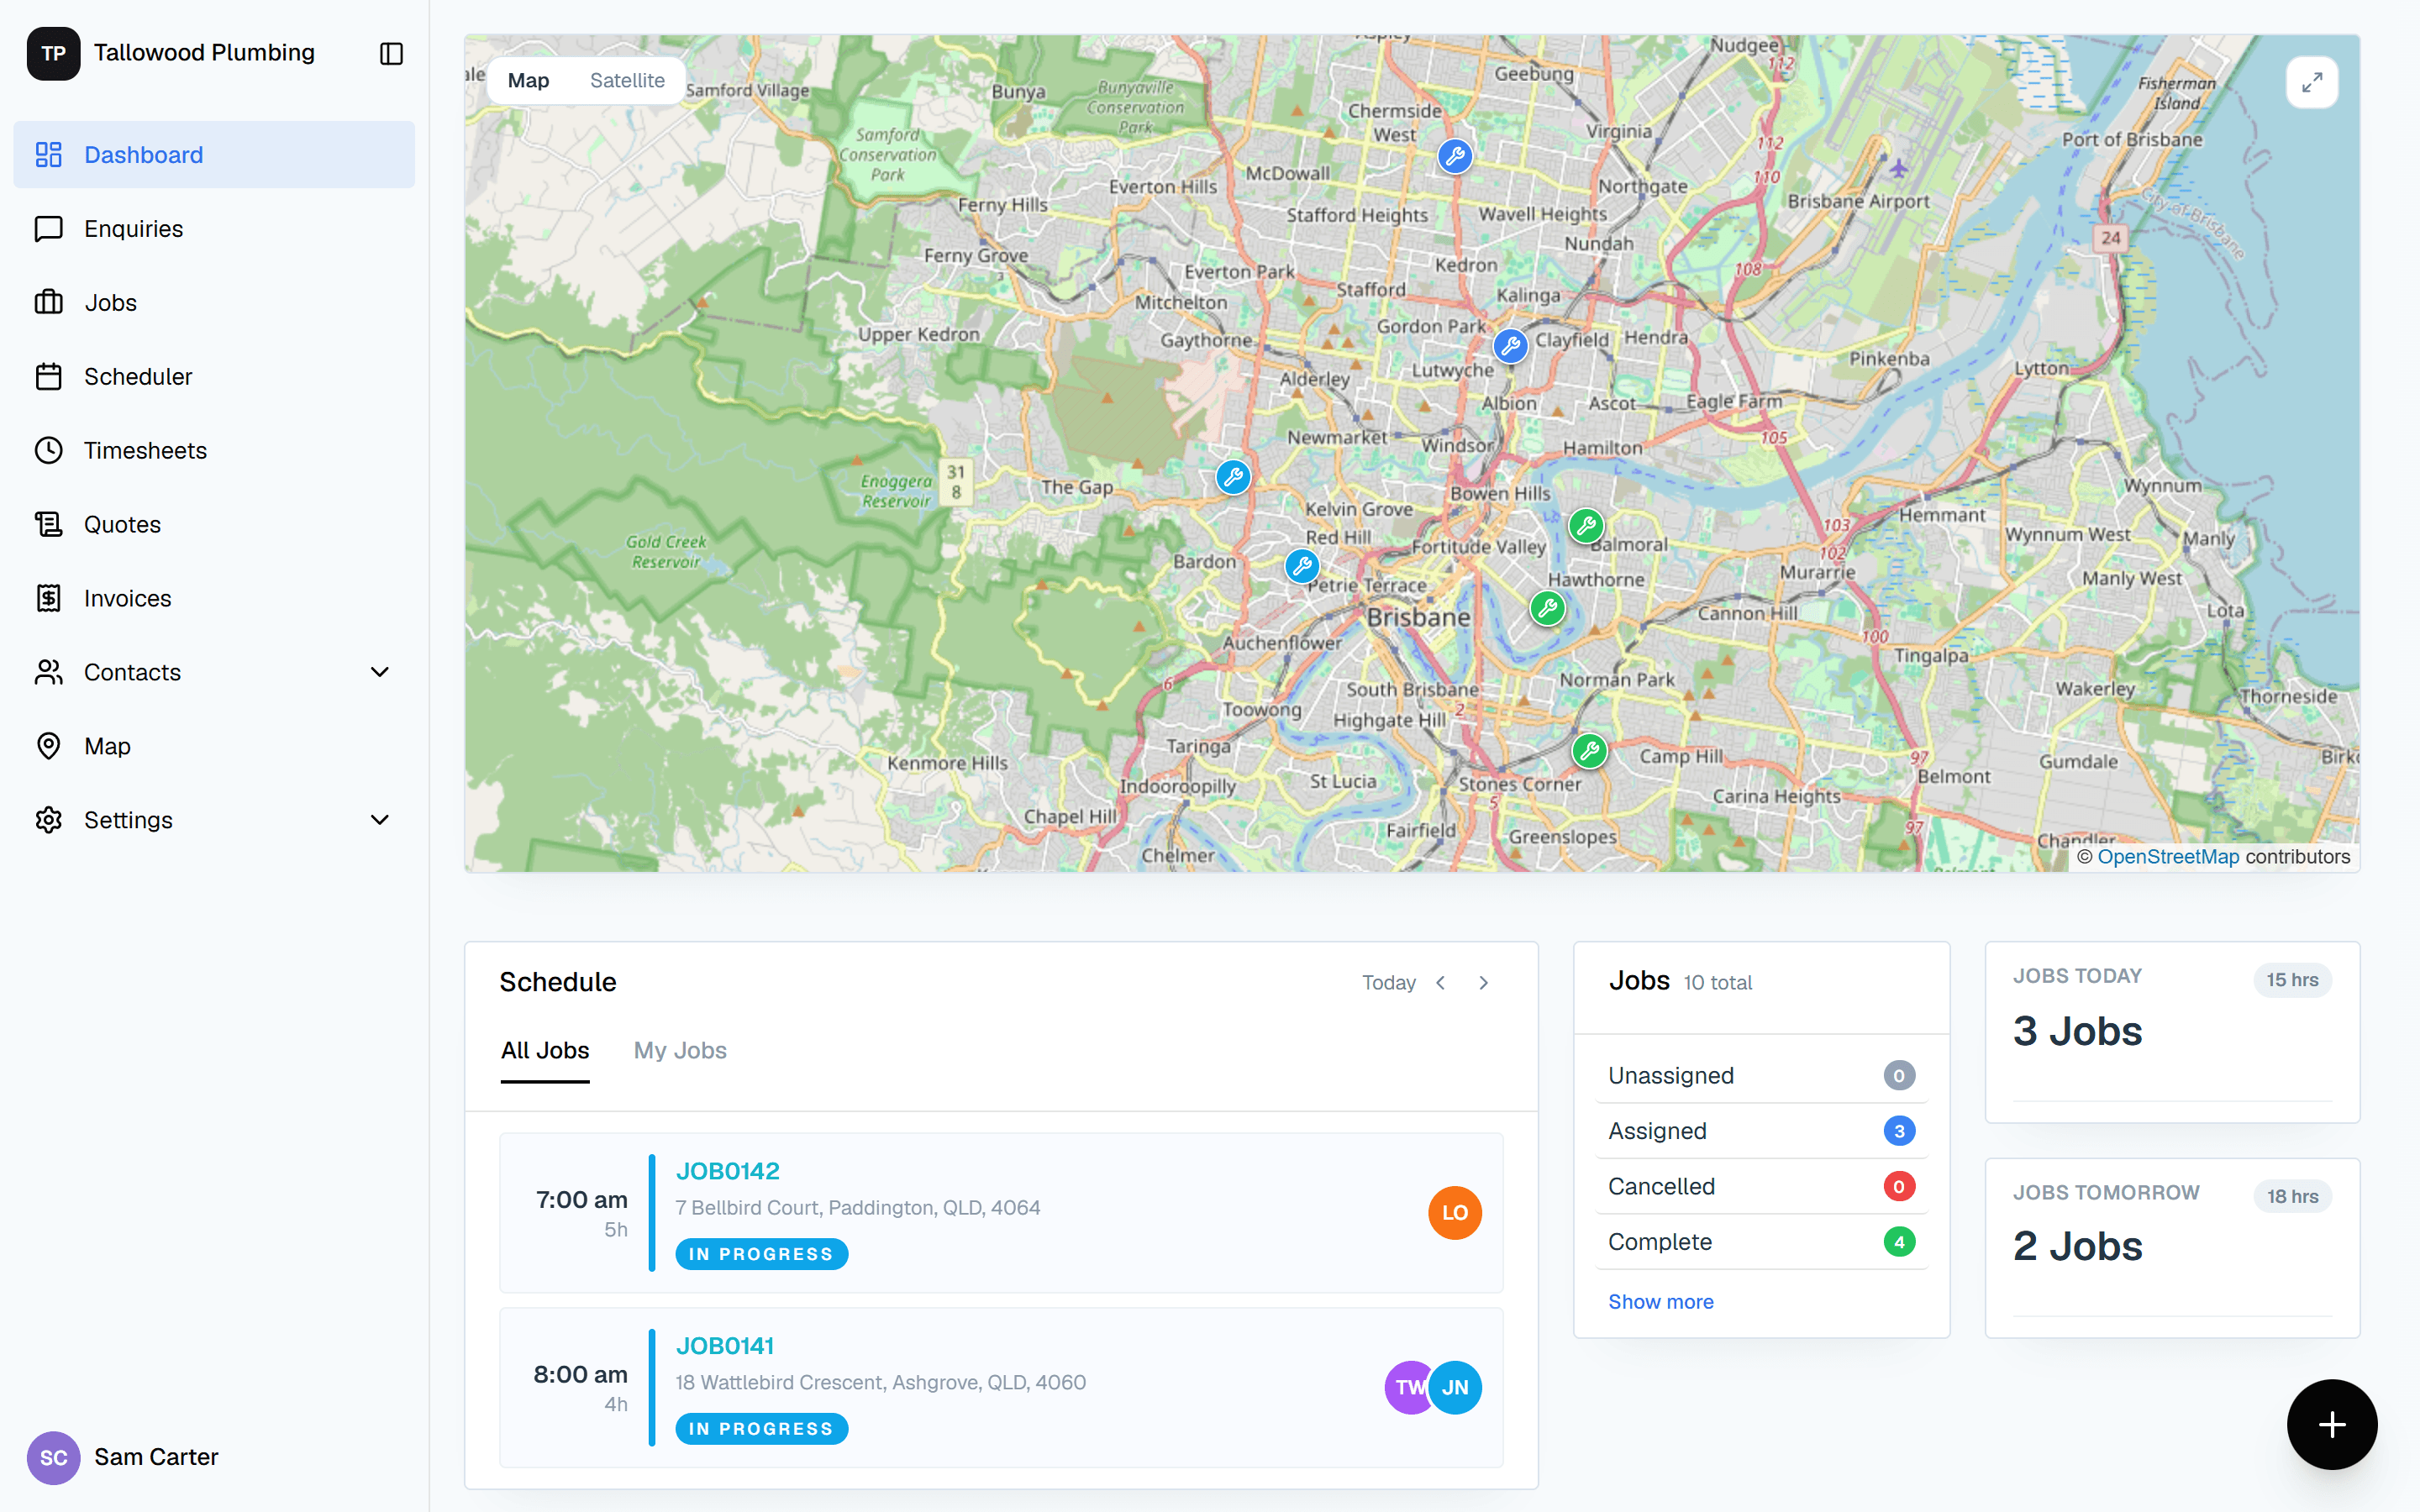Click the Complete count badge 4
The image size is (2420, 1512).
tap(1899, 1242)
